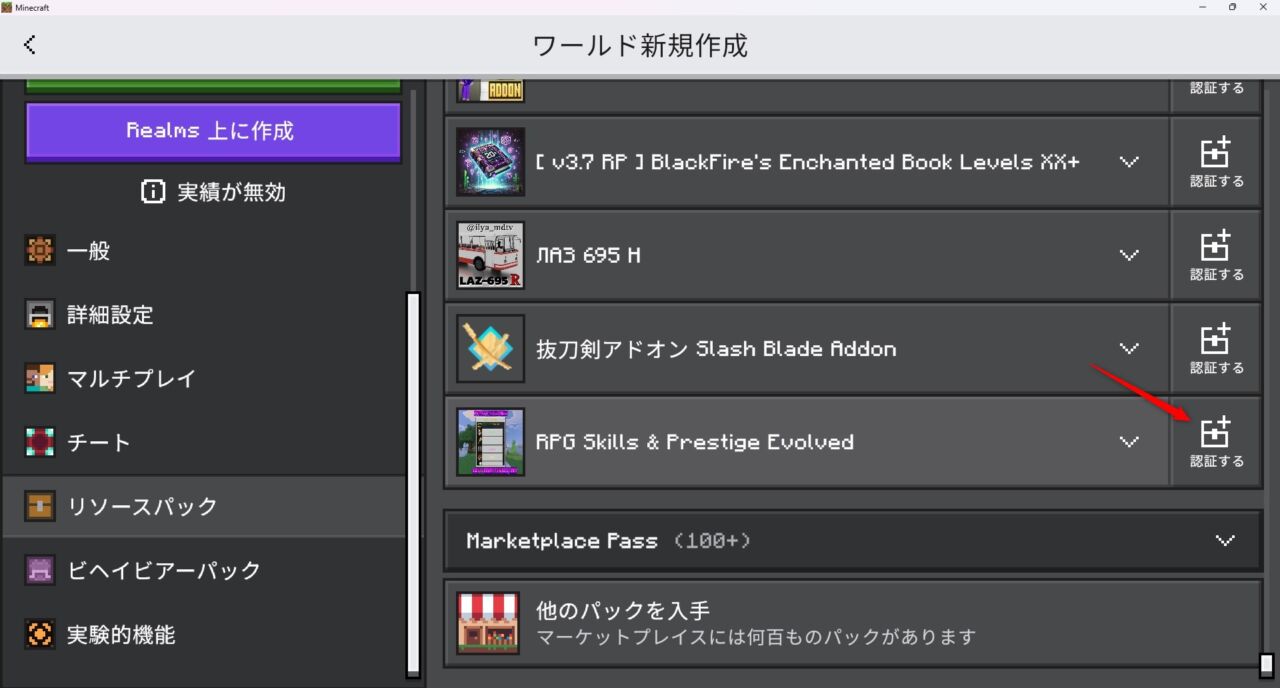Image resolution: width=1280 pixels, height=688 pixels.
Task: Expand BlackFire's Enchanted Book Levels details
Action: tap(1129, 162)
